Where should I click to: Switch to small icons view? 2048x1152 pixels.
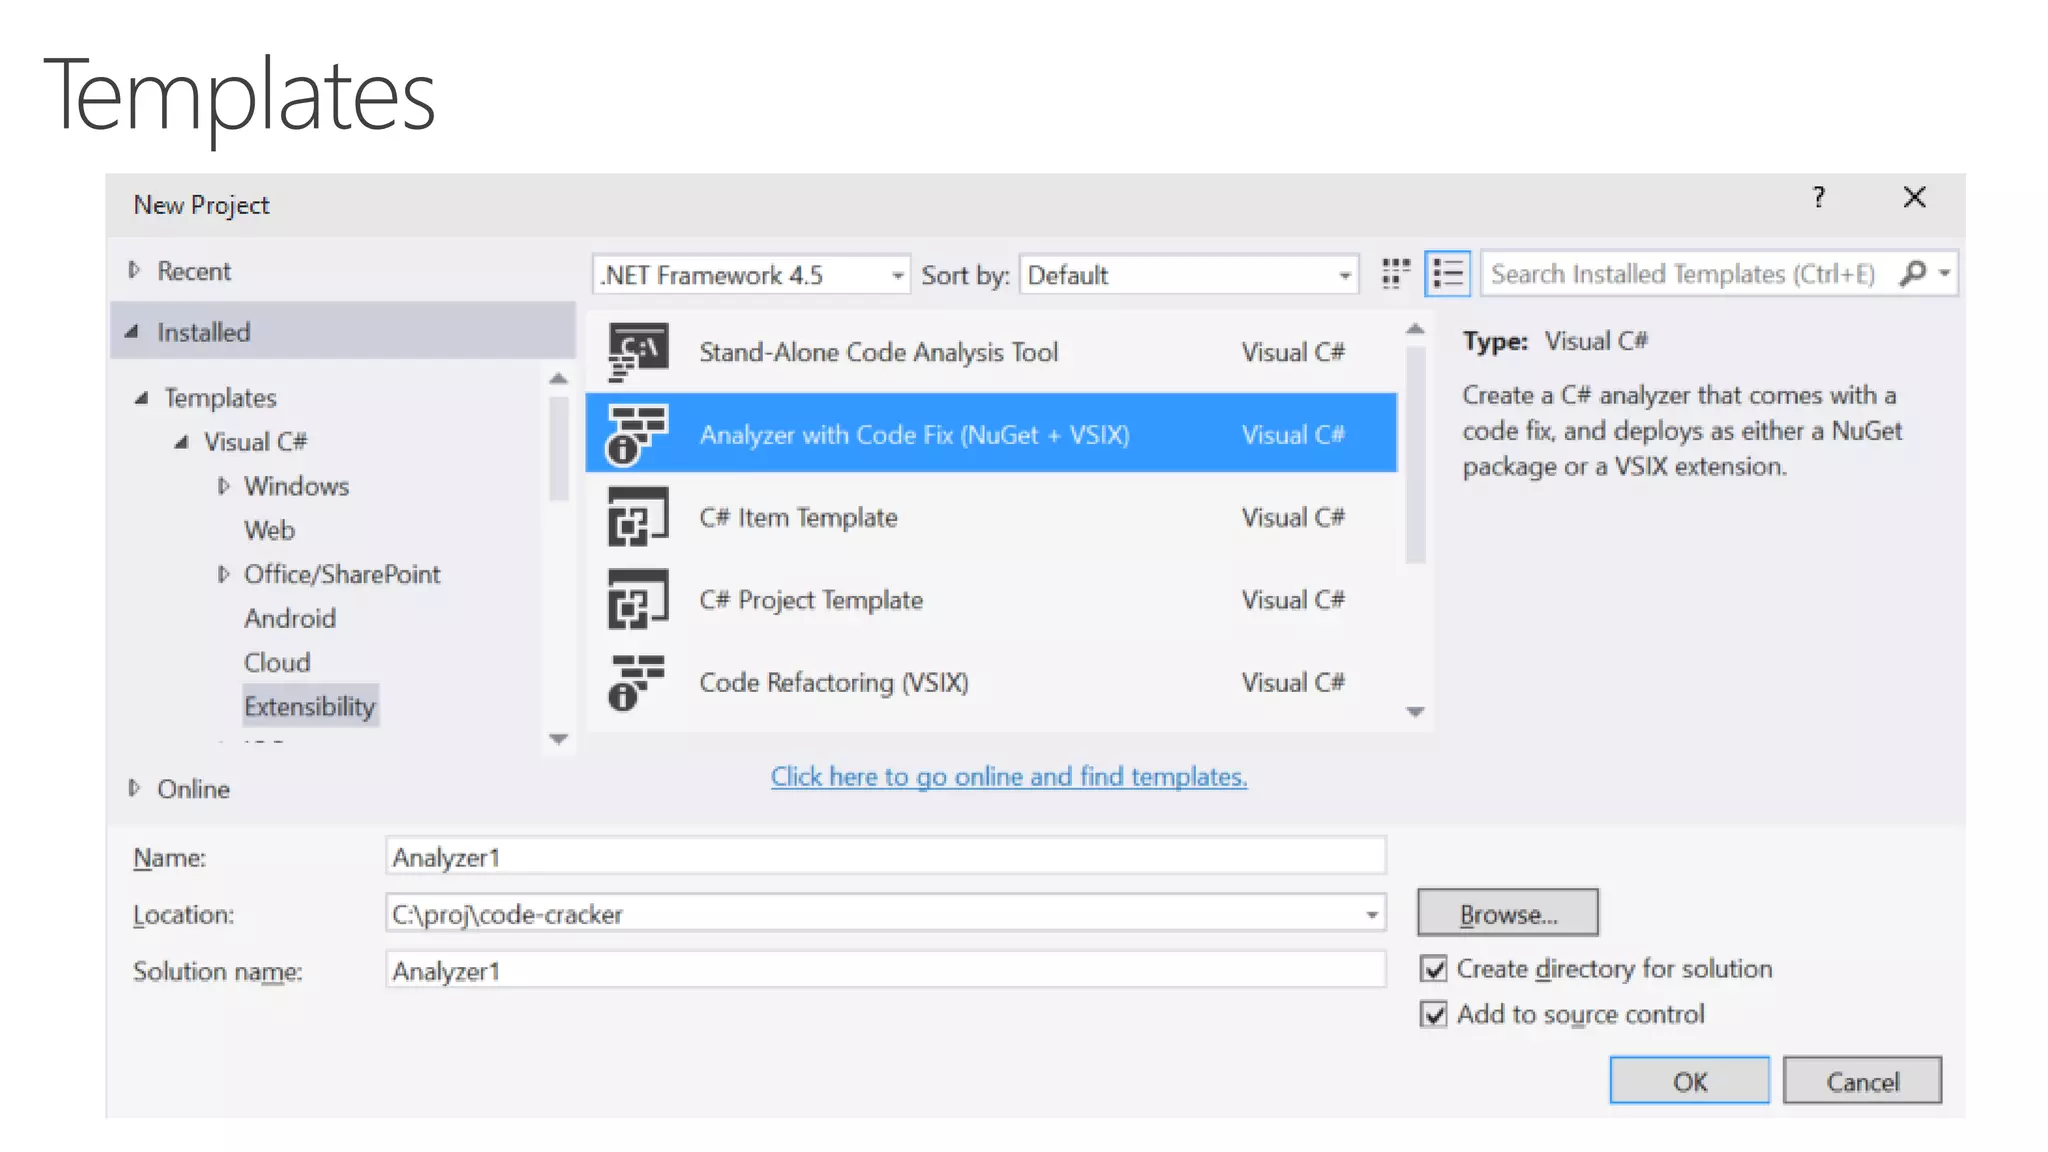coord(1395,274)
